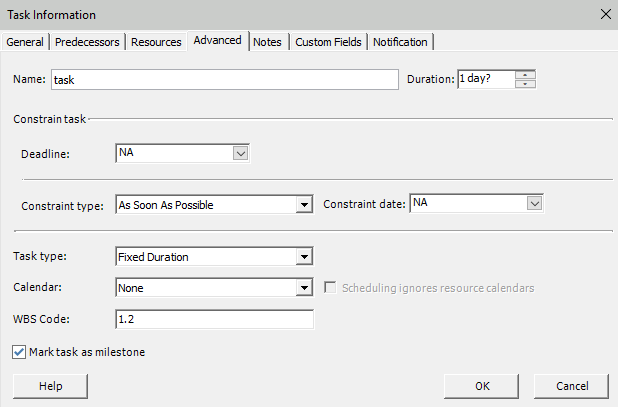Expand the Constraint type dropdown
The image size is (618, 407).
(x=305, y=205)
